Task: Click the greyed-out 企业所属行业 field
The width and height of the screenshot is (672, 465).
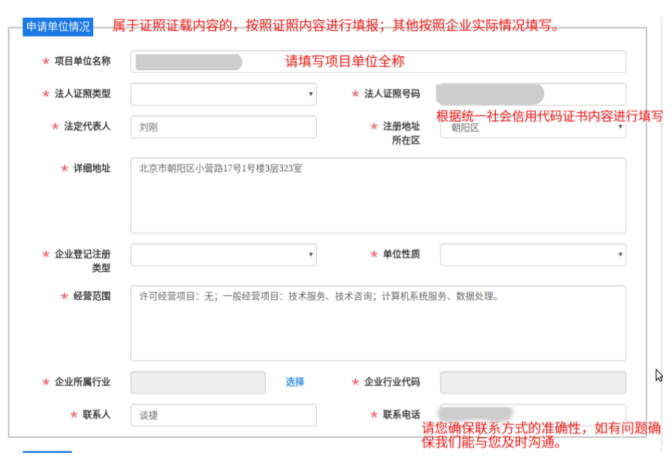Action: pyautogui.click(x=198, y=382)
